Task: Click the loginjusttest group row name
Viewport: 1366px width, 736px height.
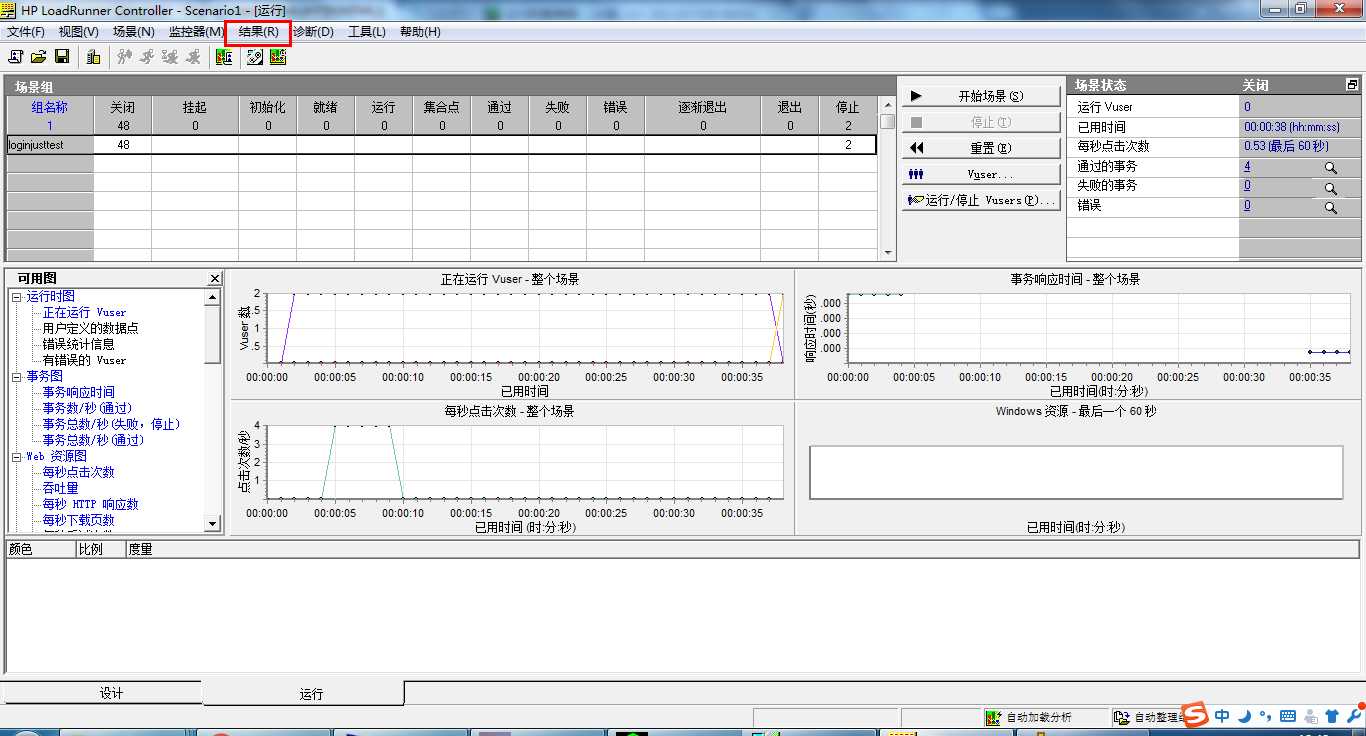Action: point(35,145)
